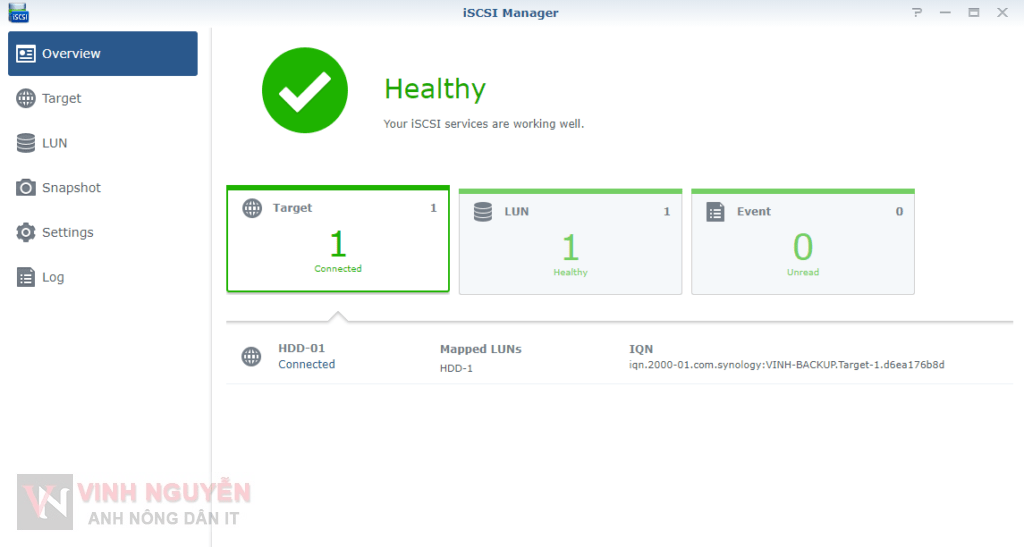Click the Target globe icon in sidebar
This screenshot has height=547, width=1024.
coord(26,98)
